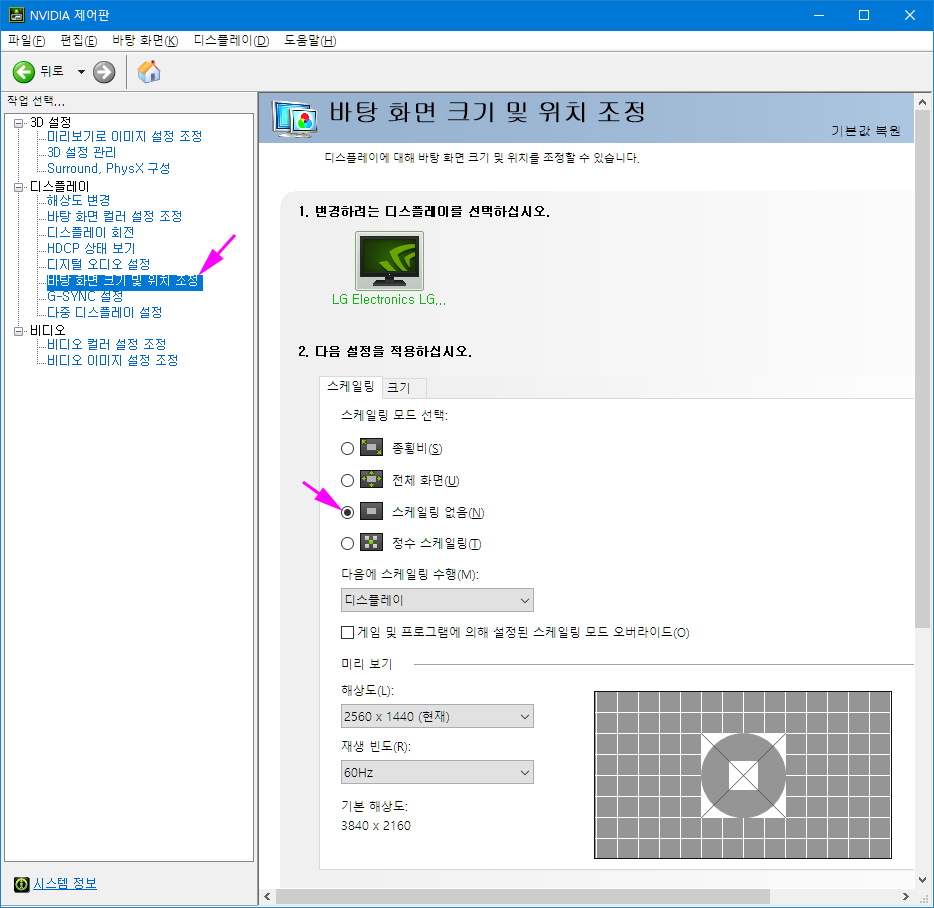934x908 pixels.
Task: Open 비디오 이미지 설정 조정
Action: (113, 360)
